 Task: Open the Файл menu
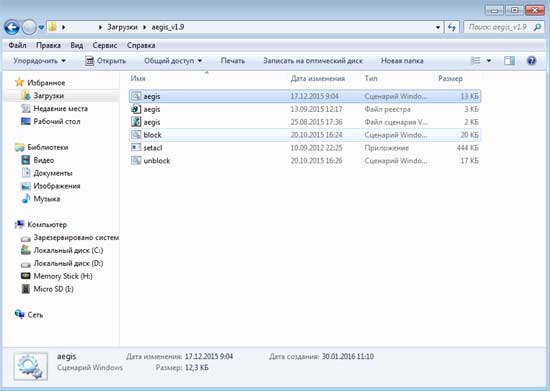[x=17, y=45]
